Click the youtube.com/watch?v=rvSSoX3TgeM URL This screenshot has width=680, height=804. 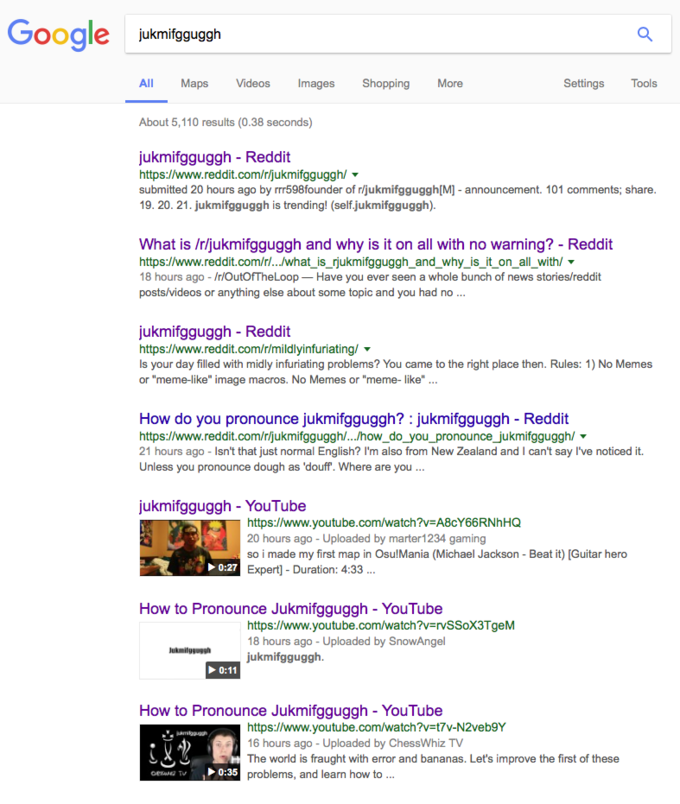tap(381, 626)
